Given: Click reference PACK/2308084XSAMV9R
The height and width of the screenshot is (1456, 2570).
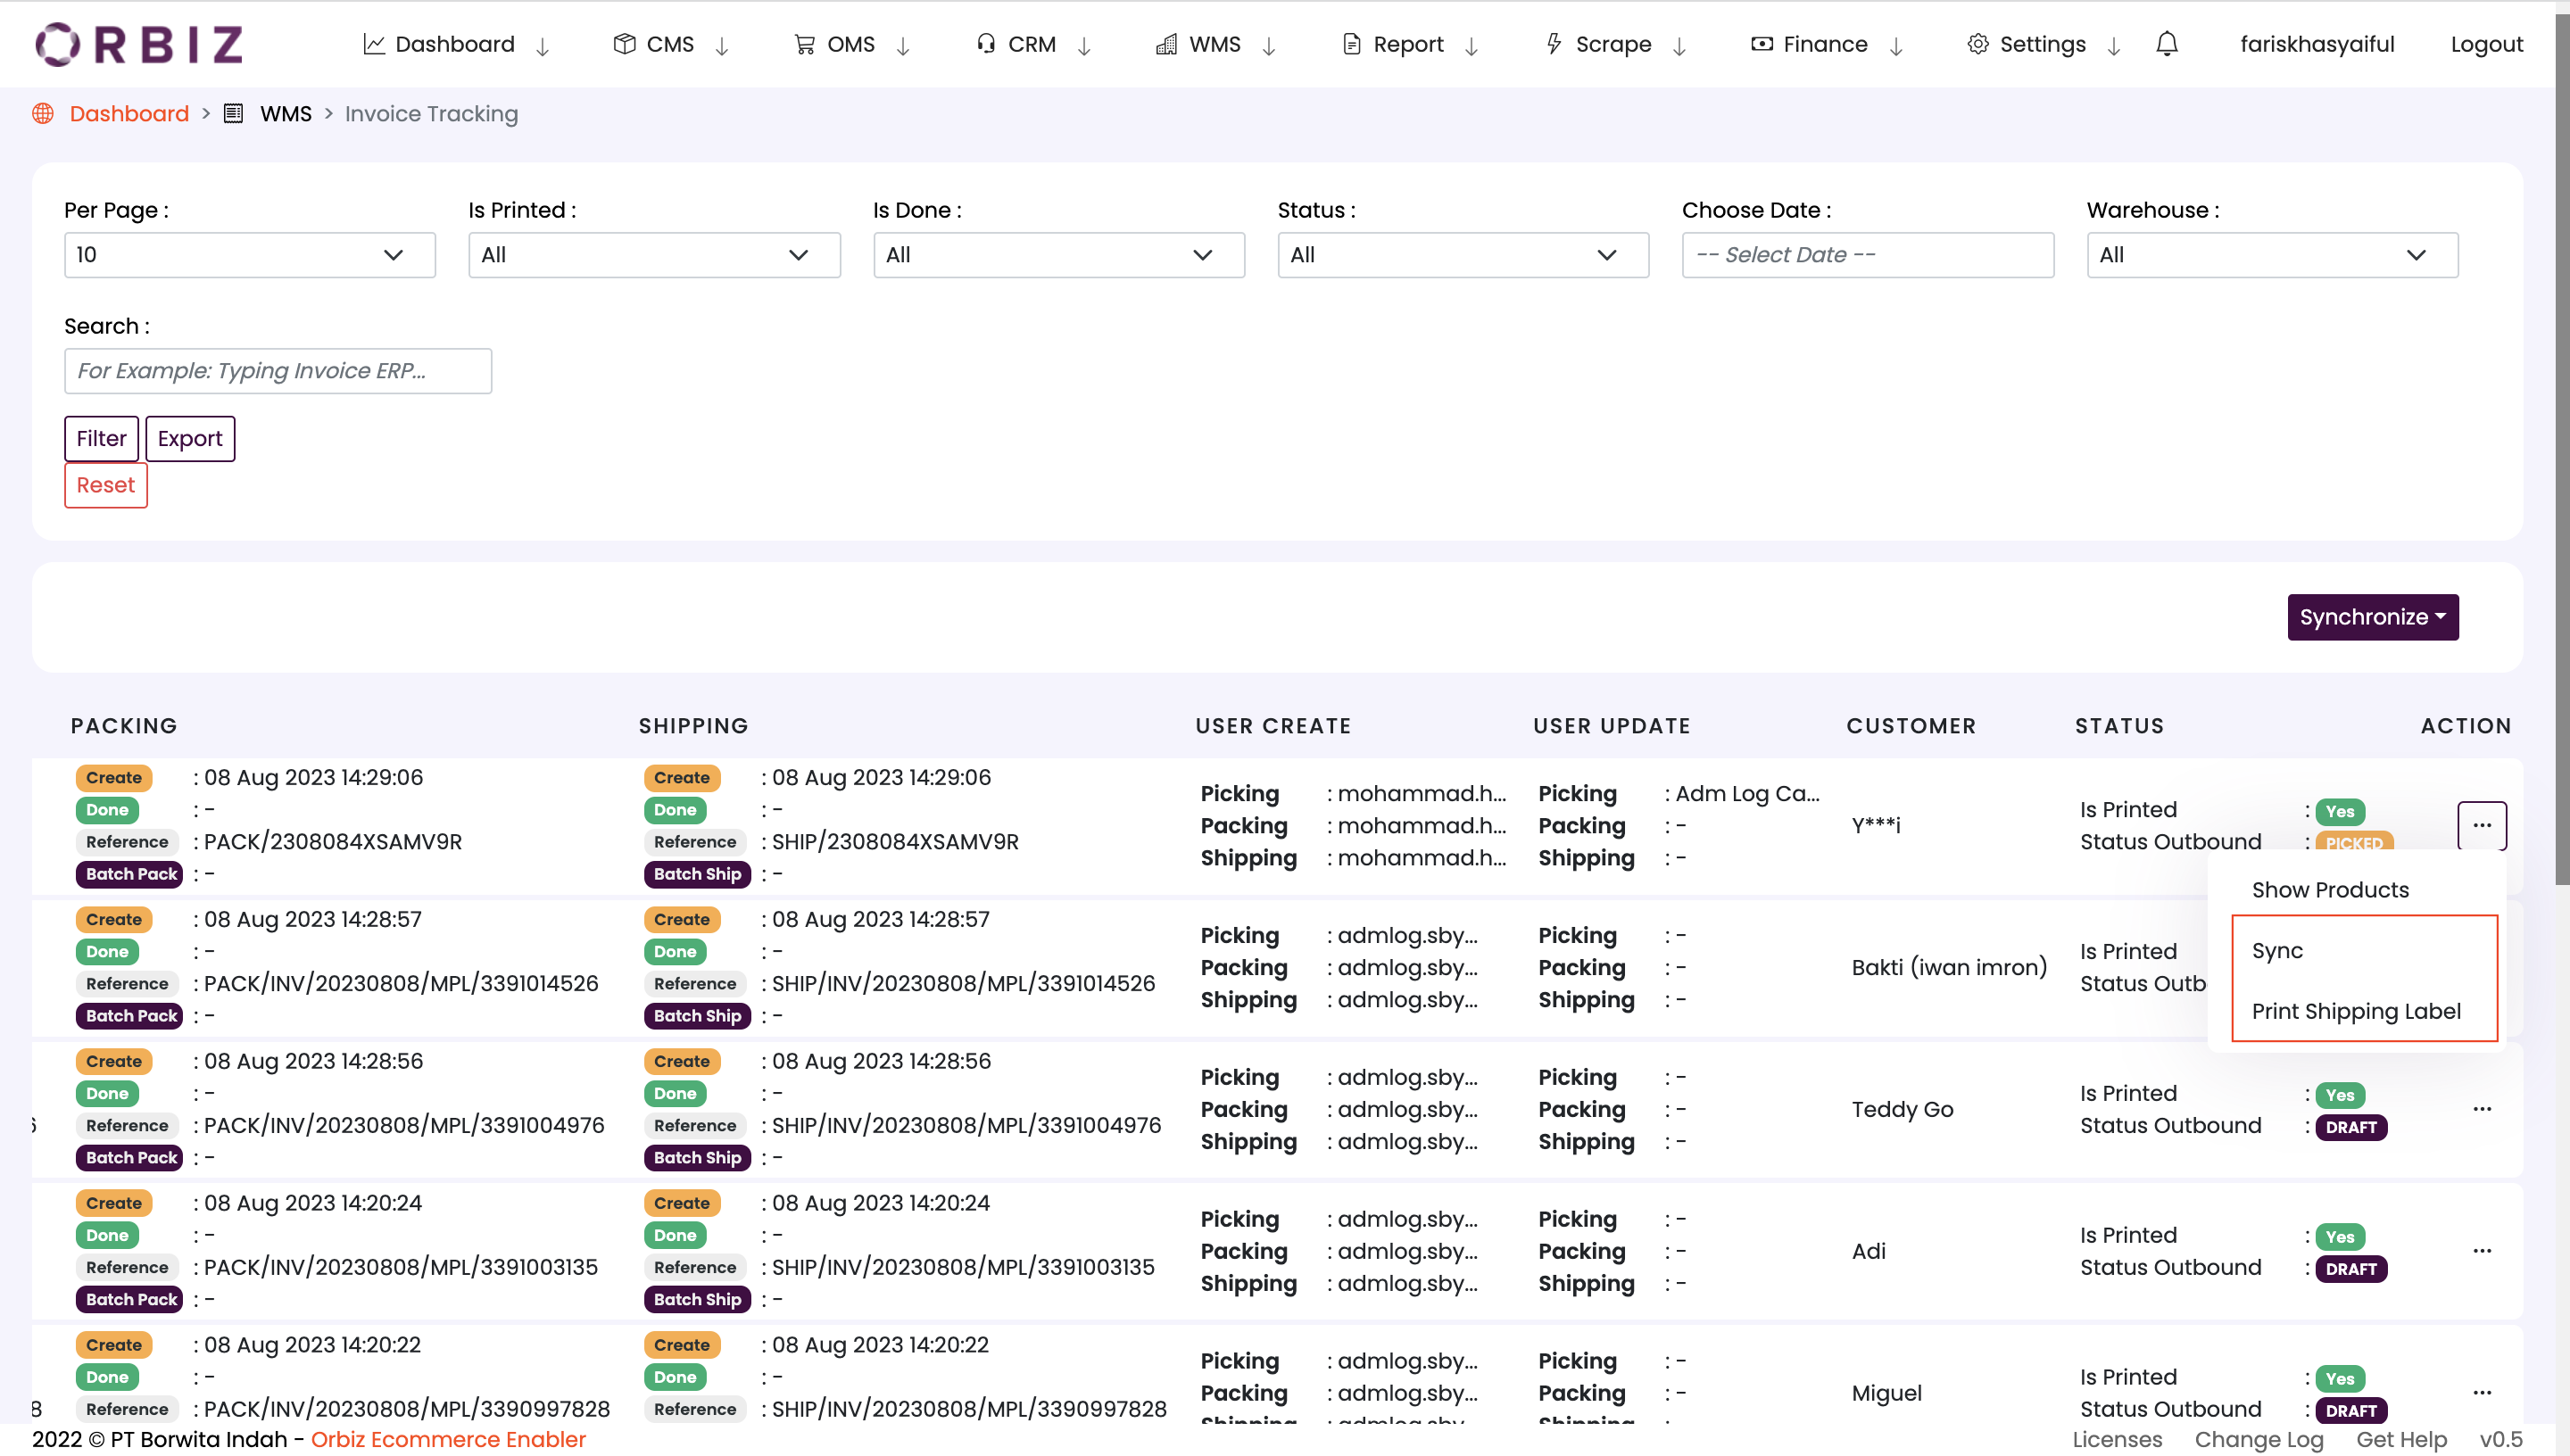Looking at the screenshot, I should click(333, 842).
